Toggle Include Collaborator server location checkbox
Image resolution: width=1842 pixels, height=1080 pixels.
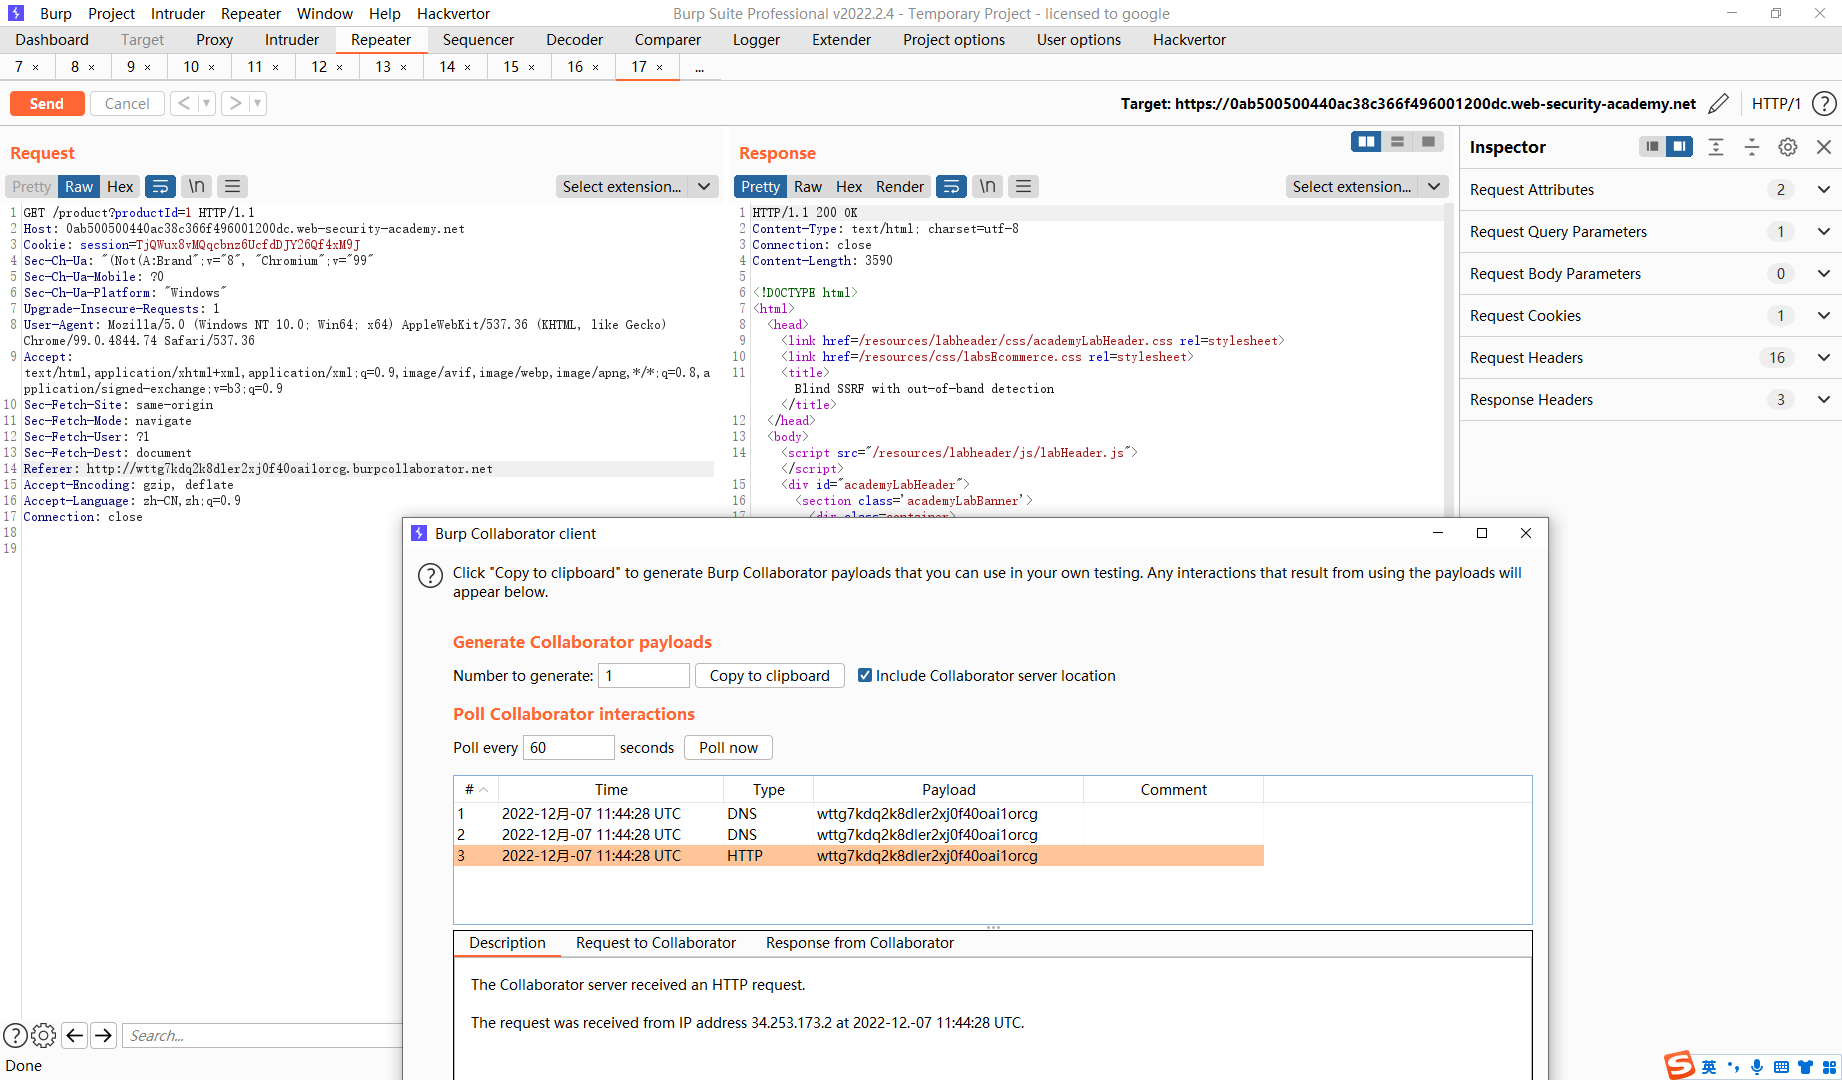tap(865, 675)
